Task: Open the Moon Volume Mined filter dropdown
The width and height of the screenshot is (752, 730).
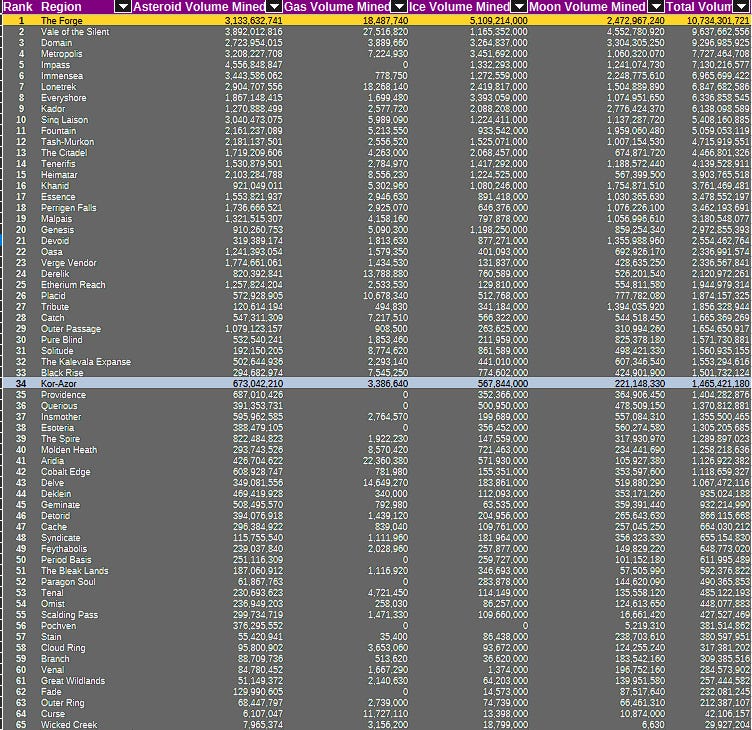Action: (656, 6)
